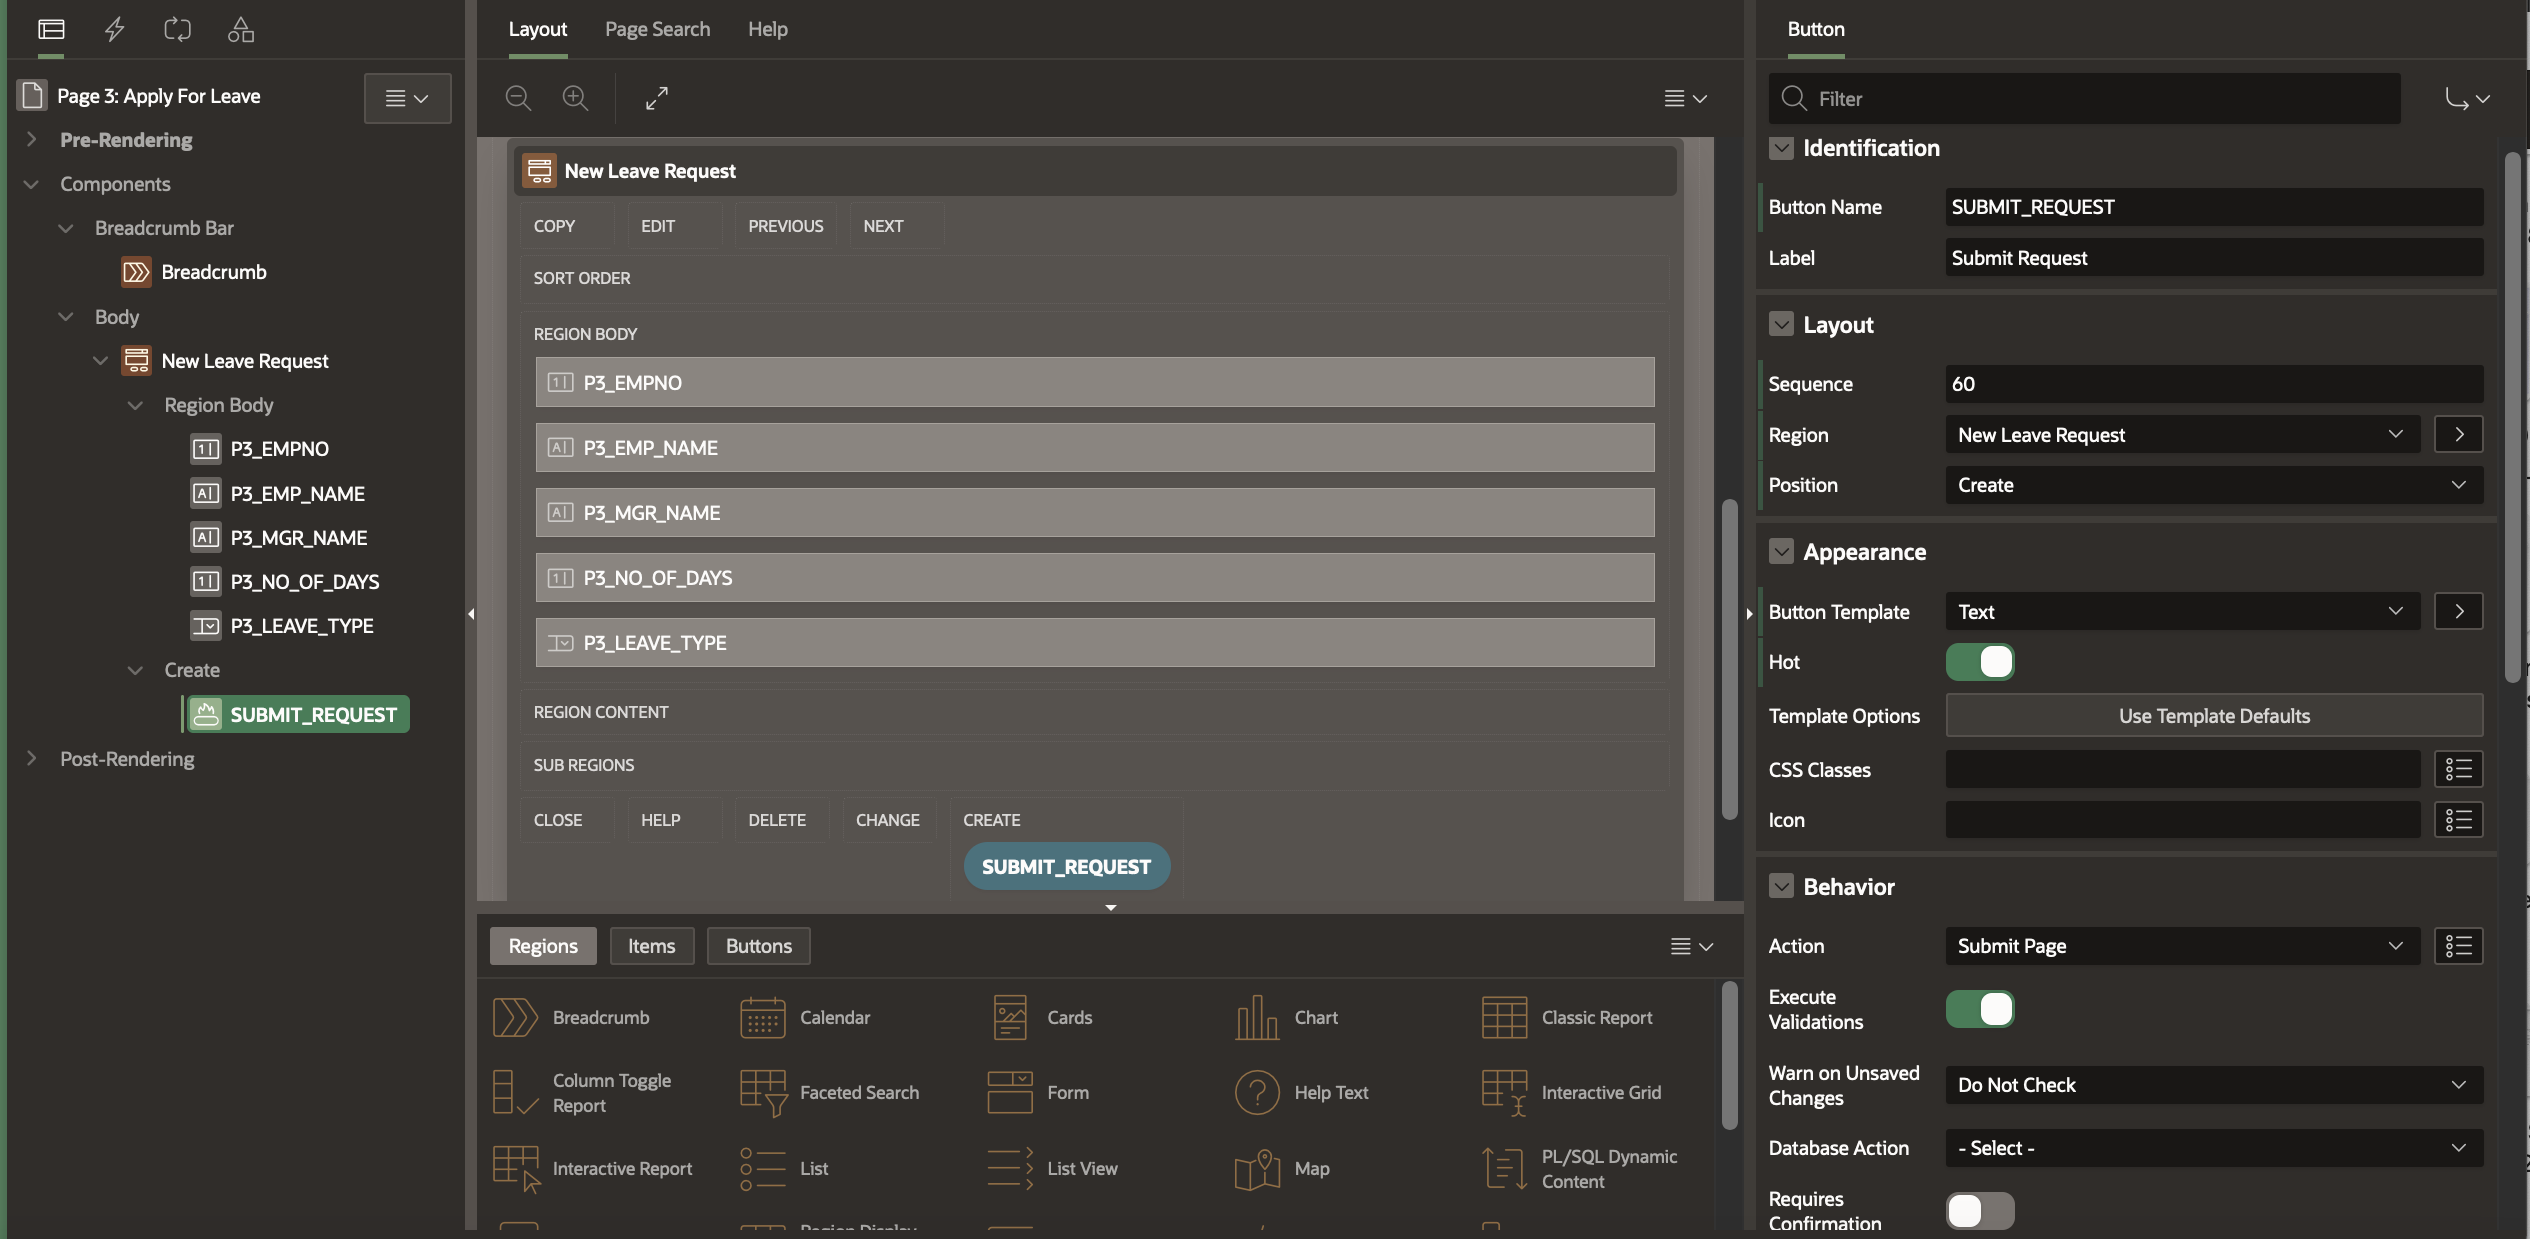This screenshot has height=1239, width=2530.
Task: Expand the layout pane to full screen
Action: tap(656, 98)
